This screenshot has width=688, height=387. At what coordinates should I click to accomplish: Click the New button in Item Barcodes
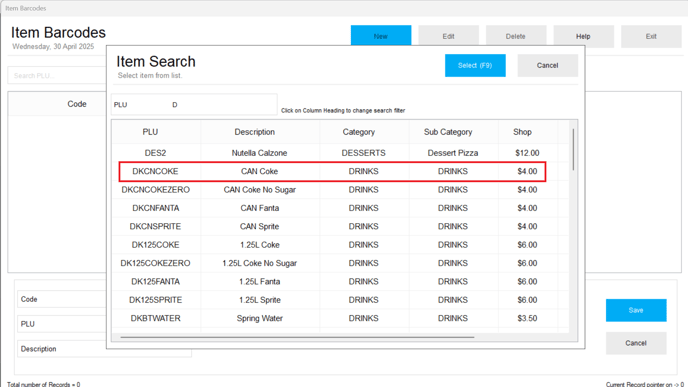click(x=381, y=36)
